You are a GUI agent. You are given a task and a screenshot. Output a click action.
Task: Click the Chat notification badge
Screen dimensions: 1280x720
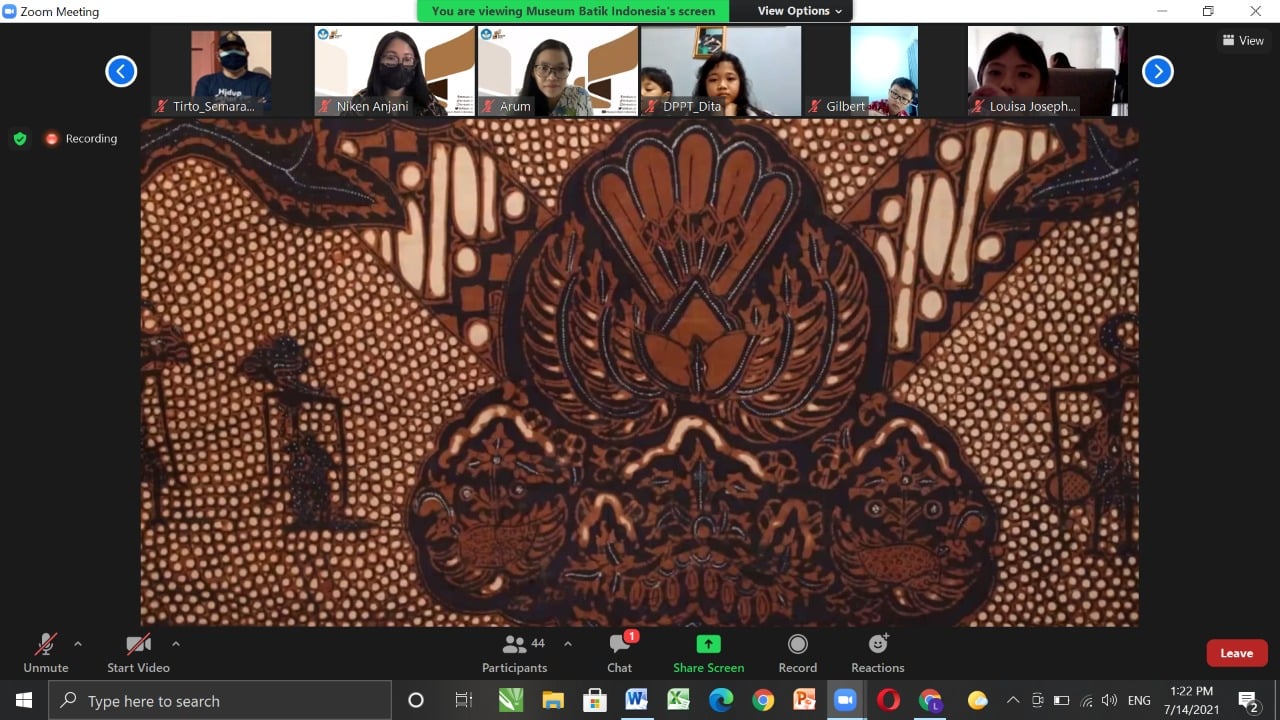pyautogui.click(x=630, y=633)
